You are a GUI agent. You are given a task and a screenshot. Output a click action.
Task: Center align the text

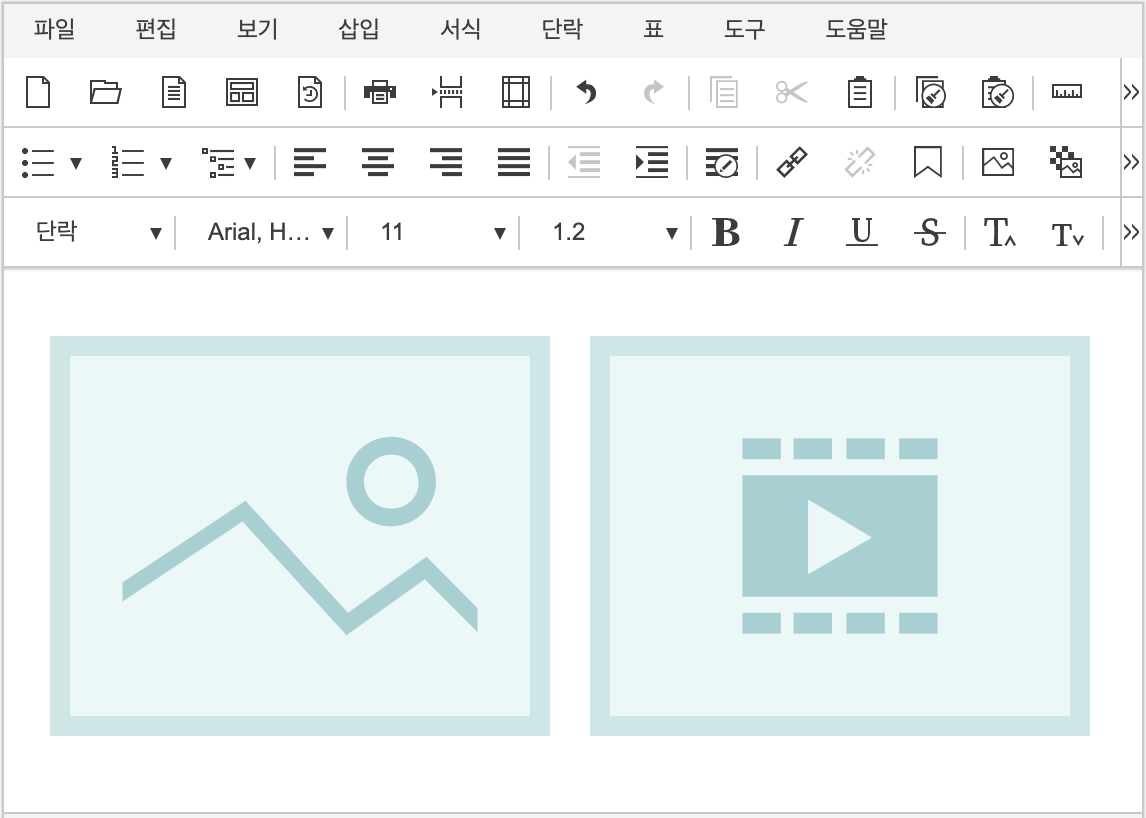point(377,162)
